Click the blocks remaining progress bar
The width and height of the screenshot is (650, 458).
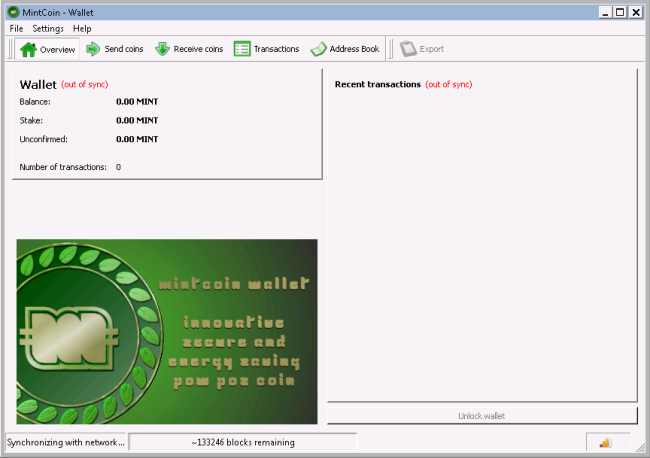tap(242, 442)
